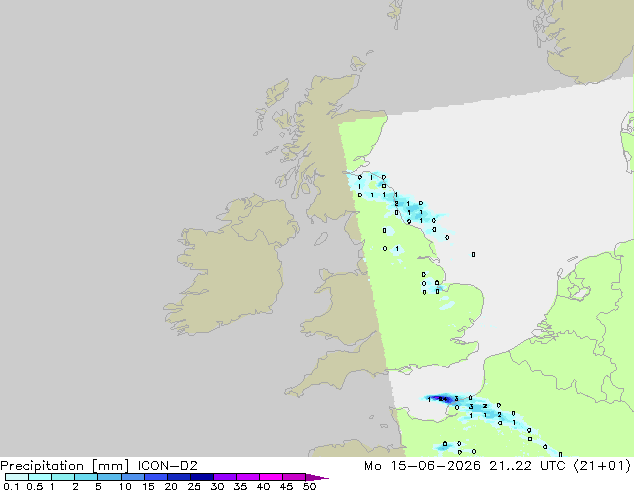Image resolution: width=634 pixels, height=490 pixels.
Task: Select the 2–5 mm legend color swatch
Action: point(86,477)
